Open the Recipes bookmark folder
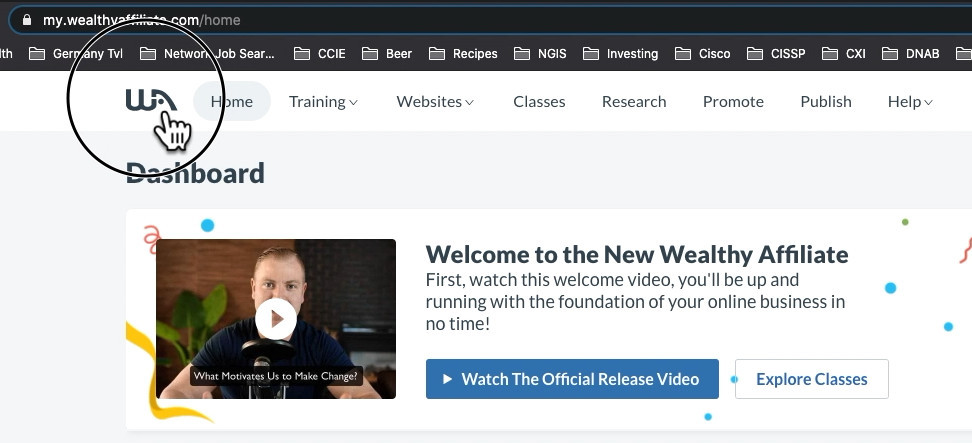Viewport: 972px width, 443px height. click(x=463, y=54)
